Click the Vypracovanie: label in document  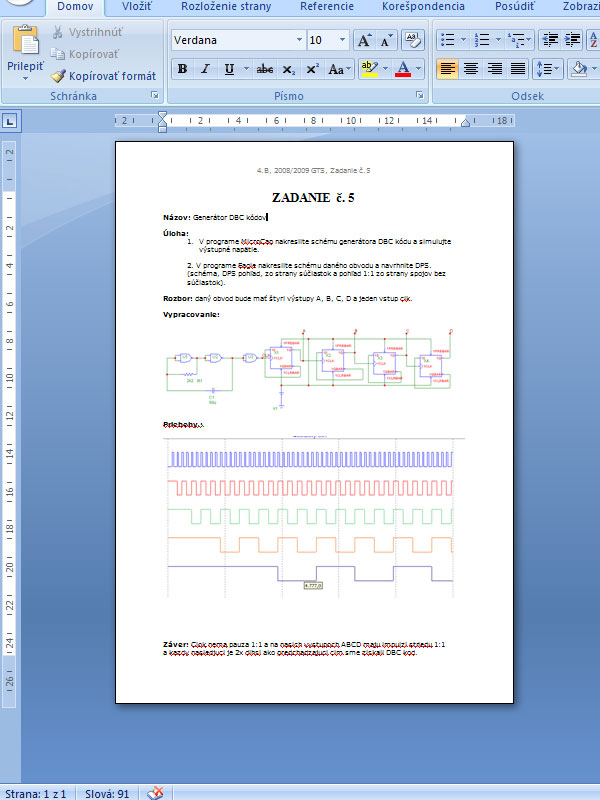[191, 314]
